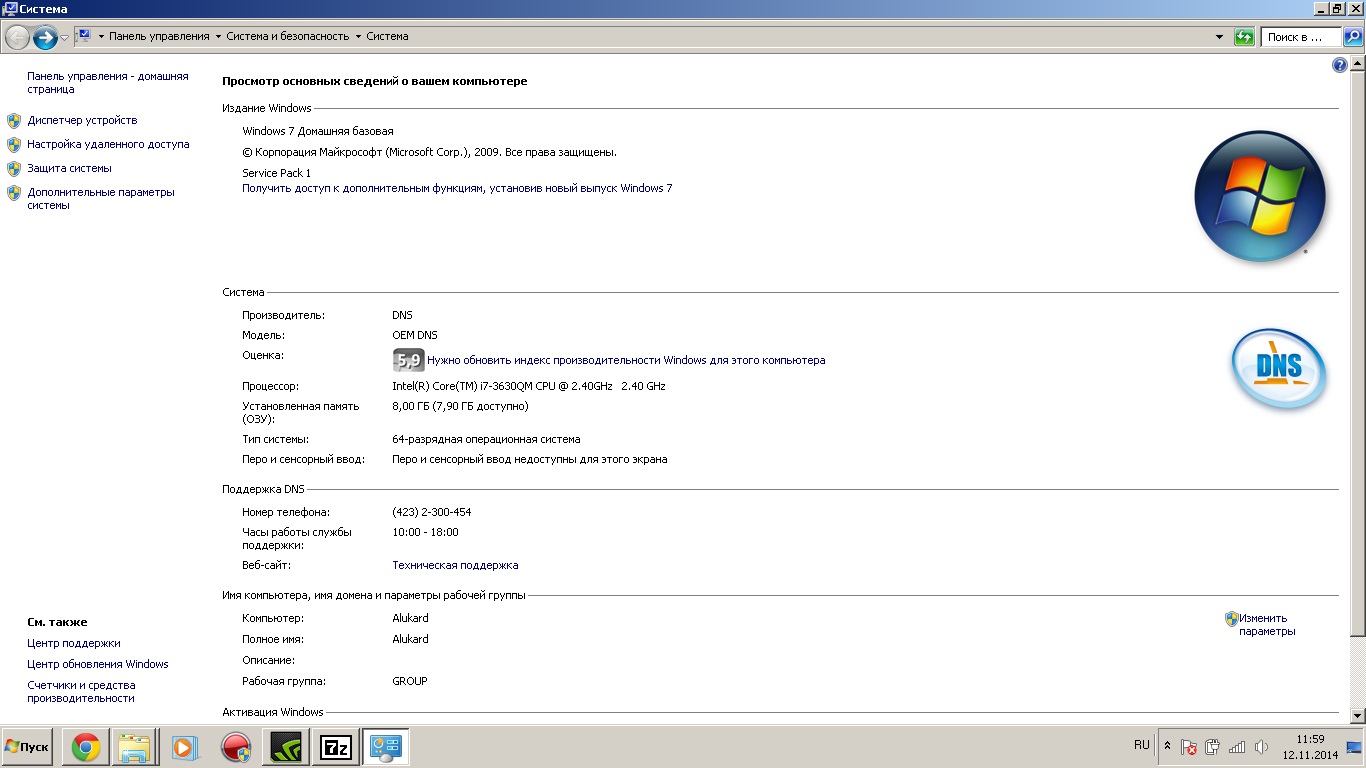Click the green refresh button

point(1244,37)
